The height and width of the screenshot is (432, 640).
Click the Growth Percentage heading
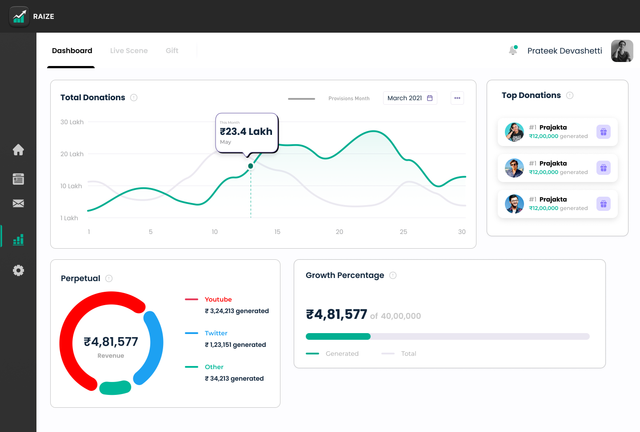tap(345, 276)
